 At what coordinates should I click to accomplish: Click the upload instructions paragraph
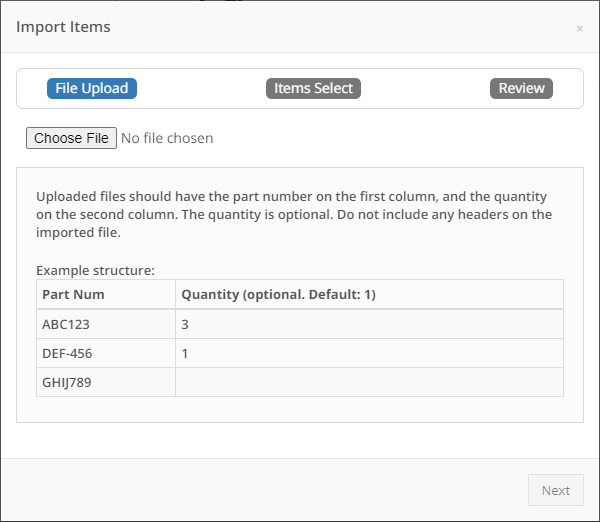click(x=294, y=214)
